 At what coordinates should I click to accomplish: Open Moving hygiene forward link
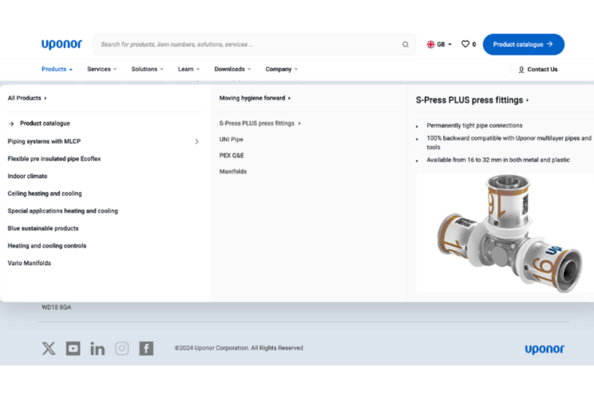click(x=255, y=98)
